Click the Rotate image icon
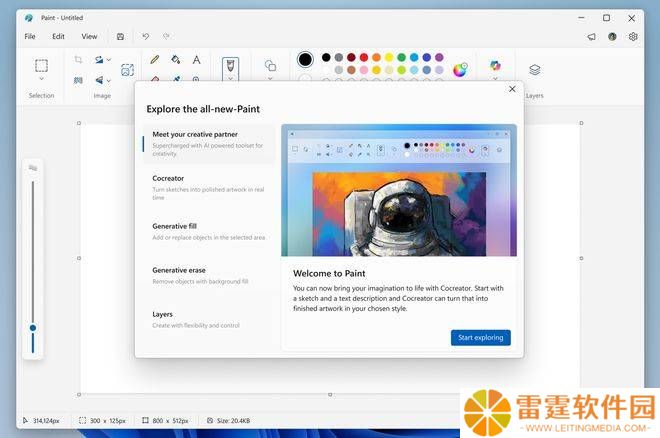The image size is (660, 438). click(99, 60)
